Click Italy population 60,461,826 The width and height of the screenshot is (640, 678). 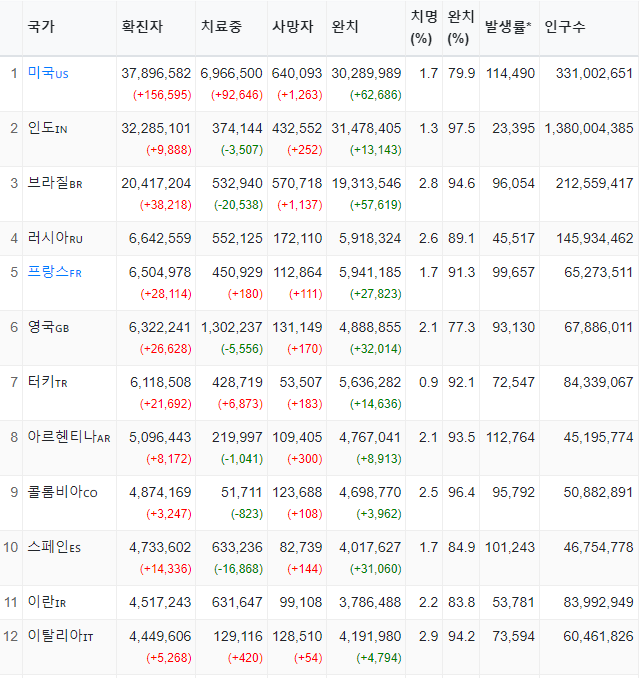pos(598,636)
